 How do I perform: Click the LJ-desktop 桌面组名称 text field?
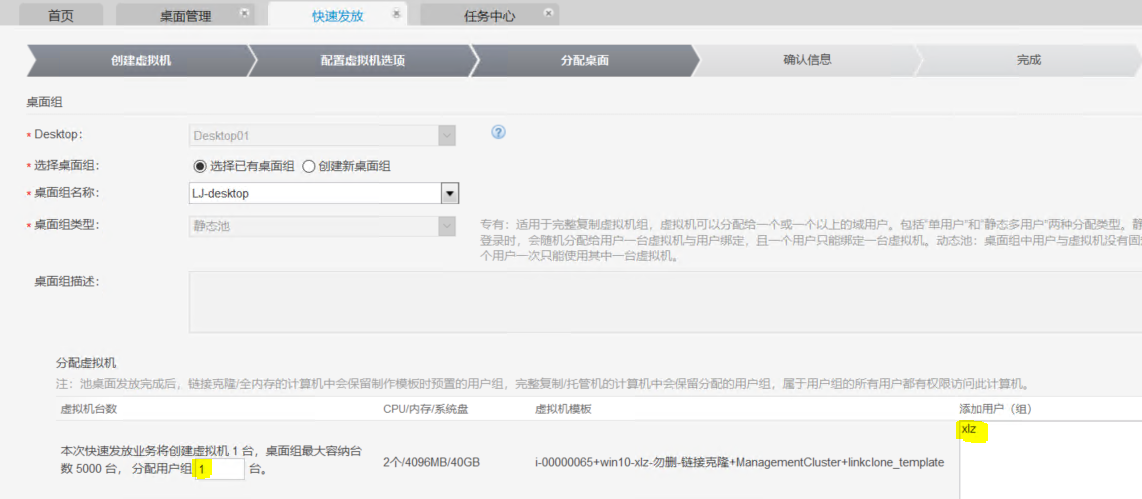click(315, 193)
